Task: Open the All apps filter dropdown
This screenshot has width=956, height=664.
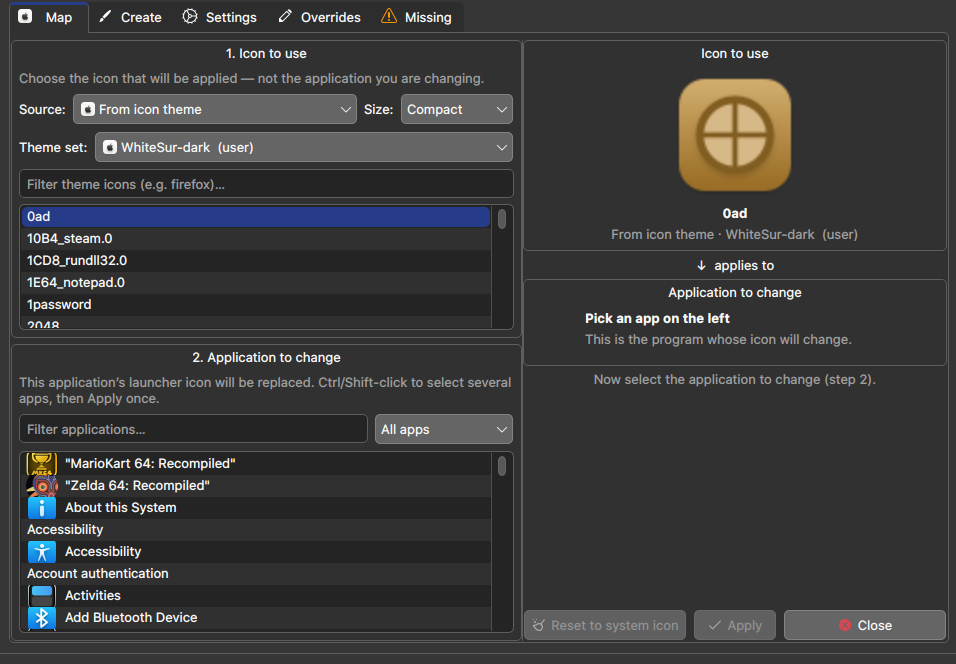Action: (443, 429)
